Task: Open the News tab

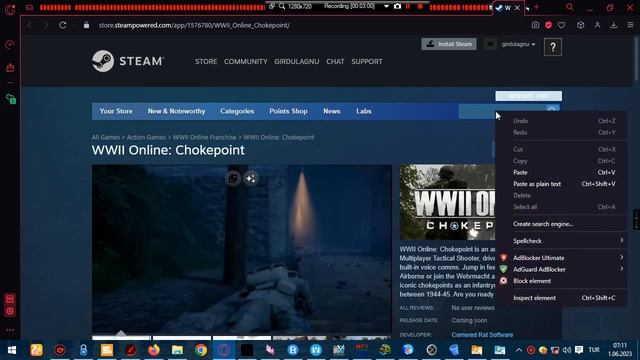Action: click(x=332, y=111)
